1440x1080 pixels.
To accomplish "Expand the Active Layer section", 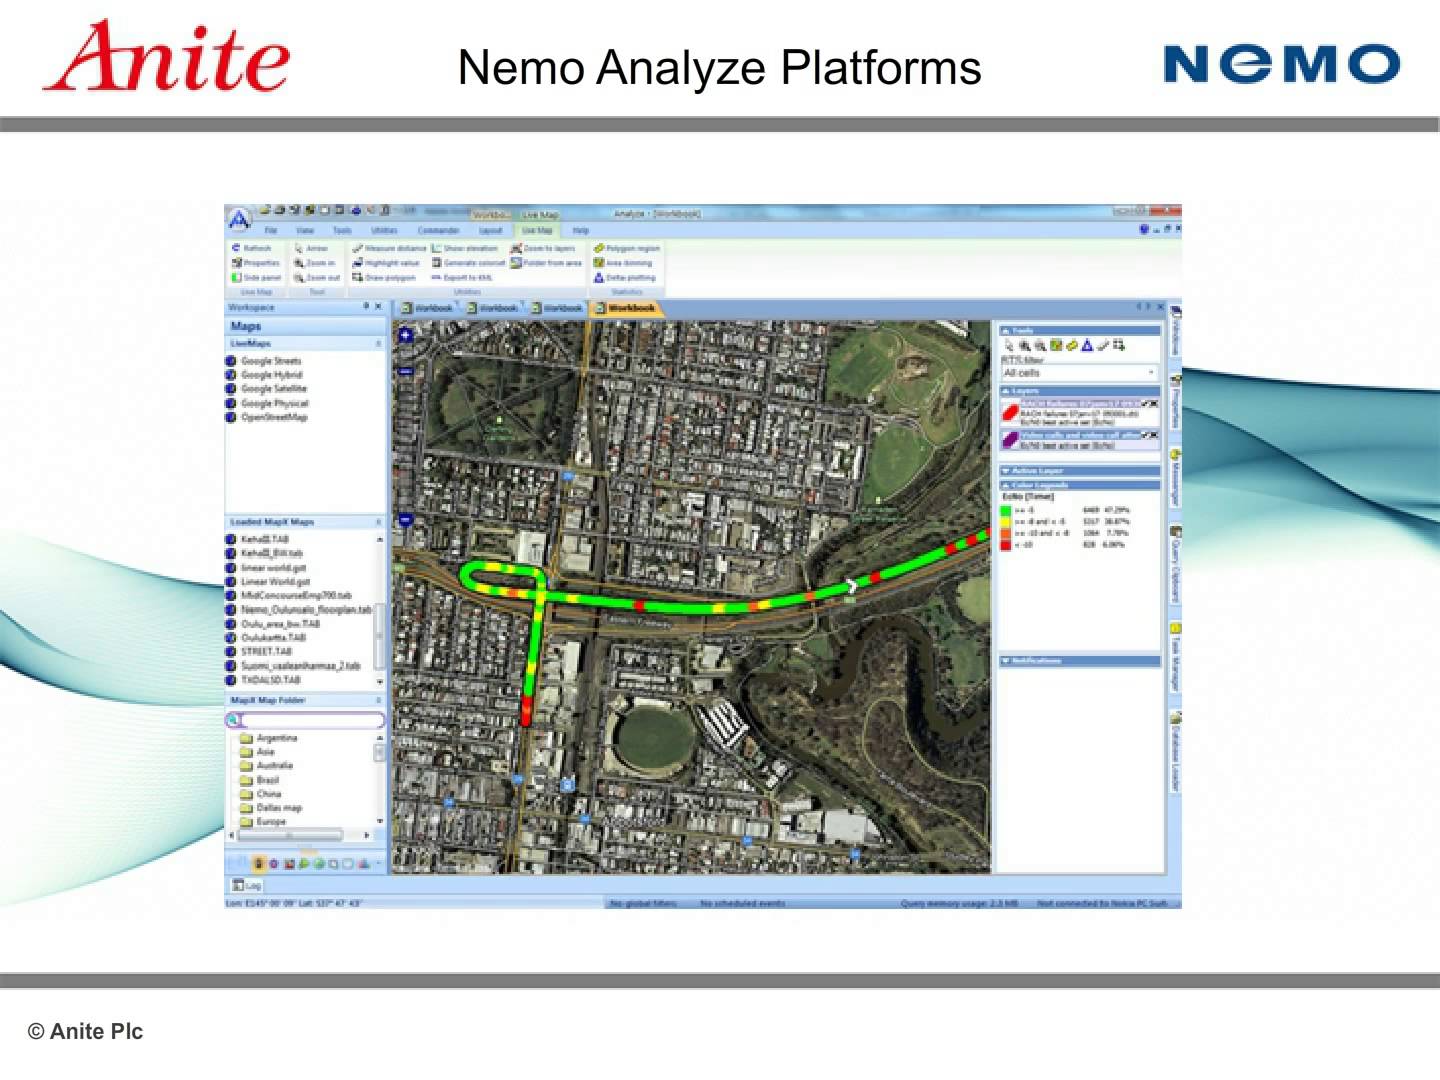I will coord(1006,471).
